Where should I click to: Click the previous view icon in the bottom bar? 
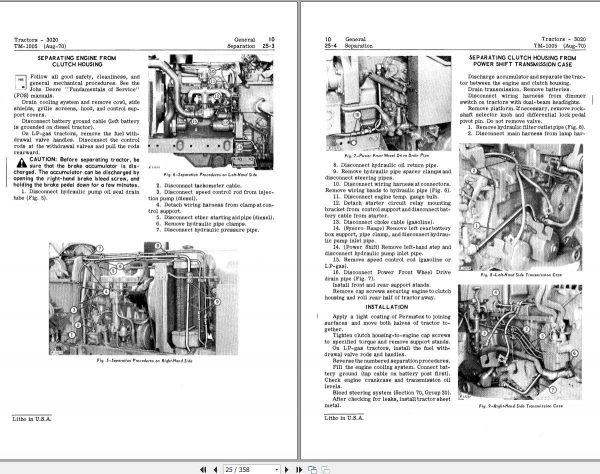click(312, 469)
